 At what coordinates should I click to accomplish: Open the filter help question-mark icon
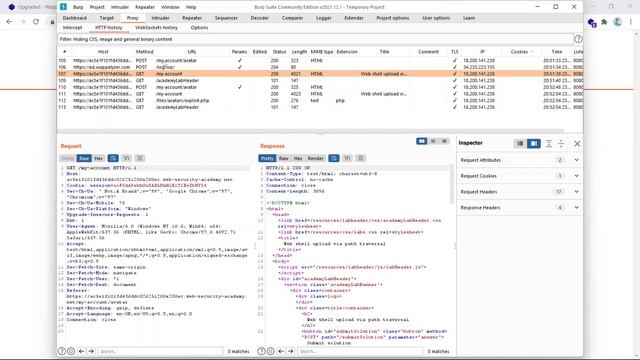tap(578, 39)
